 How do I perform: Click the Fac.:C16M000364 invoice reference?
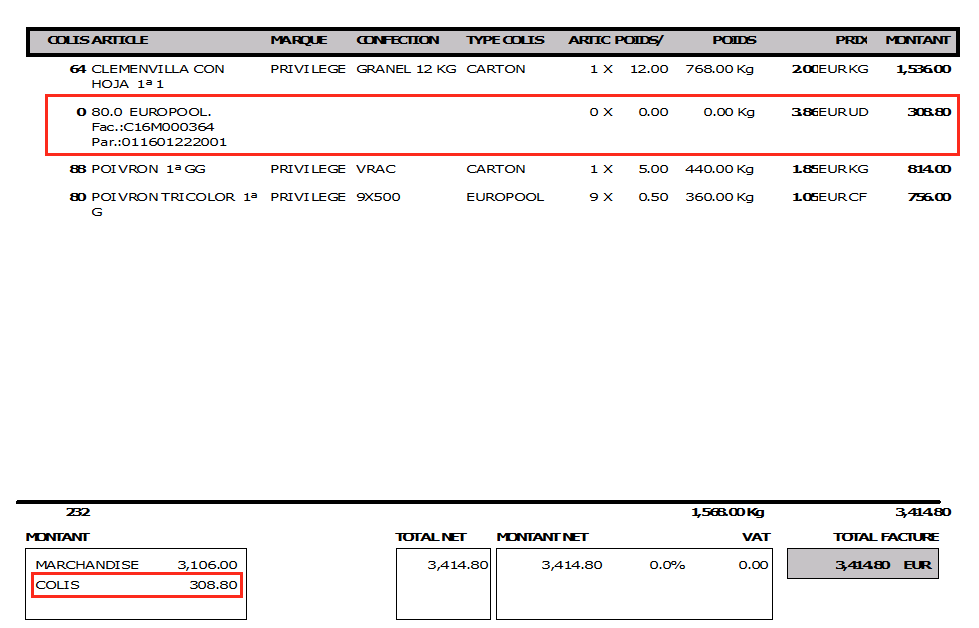pos(152,127)
